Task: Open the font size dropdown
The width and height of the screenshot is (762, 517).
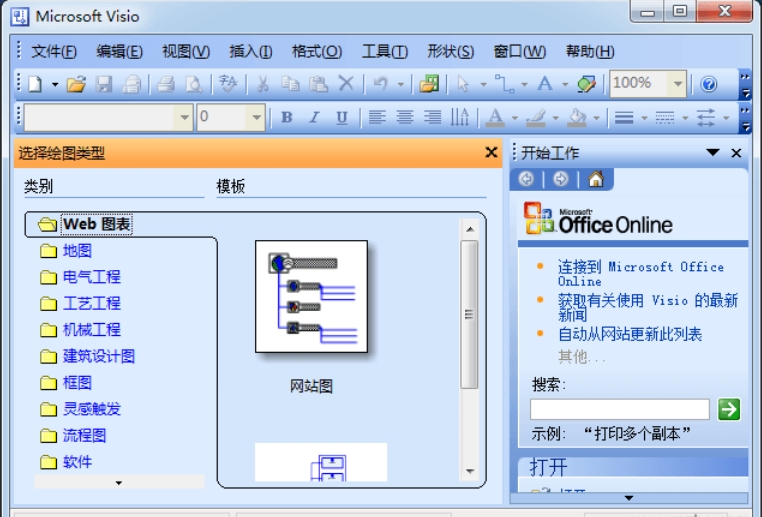Action: [256, 117]
